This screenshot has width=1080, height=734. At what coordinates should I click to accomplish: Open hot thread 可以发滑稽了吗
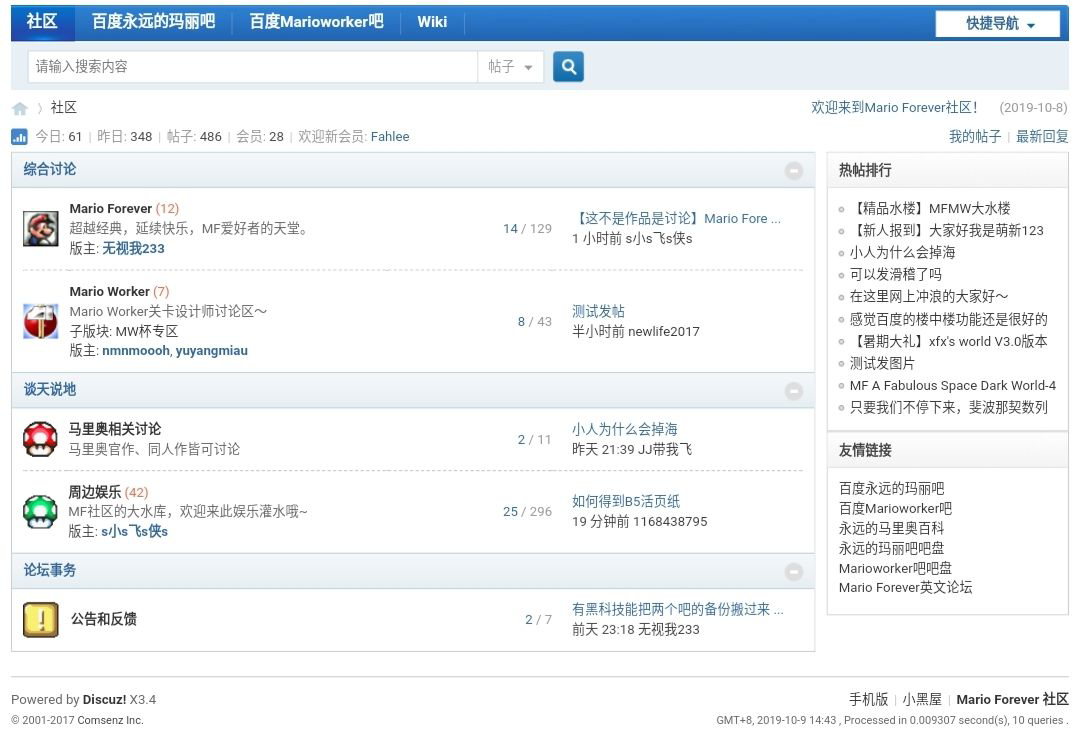coord(895,274)
